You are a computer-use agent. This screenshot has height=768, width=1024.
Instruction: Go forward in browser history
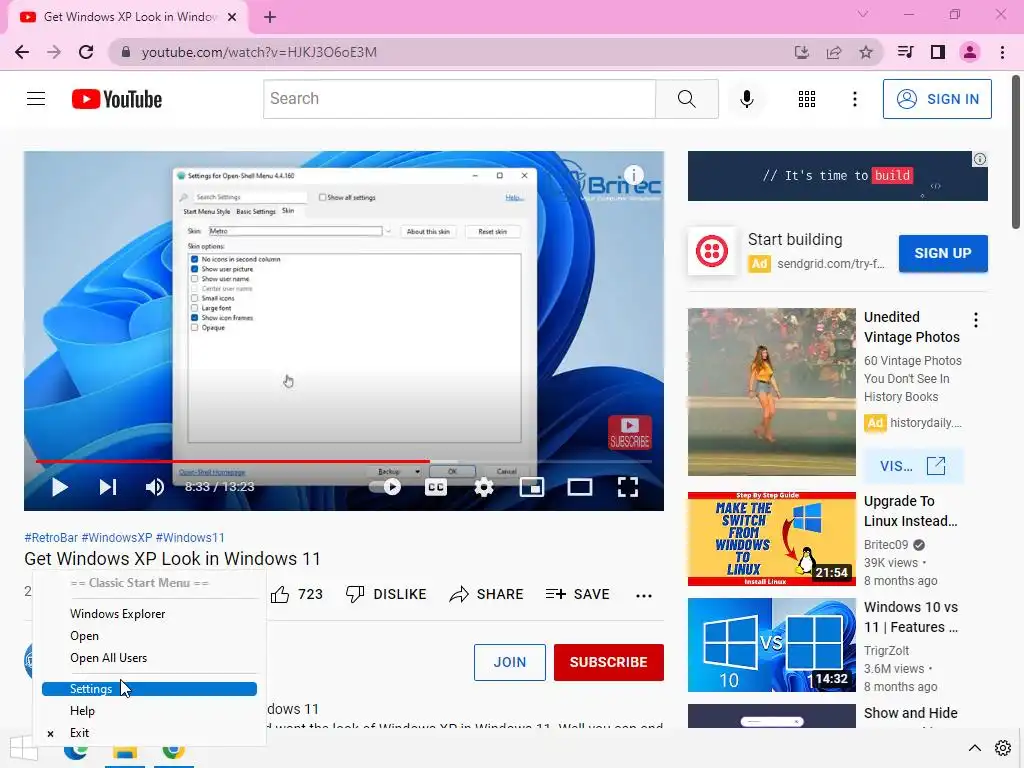click(54, 52)
